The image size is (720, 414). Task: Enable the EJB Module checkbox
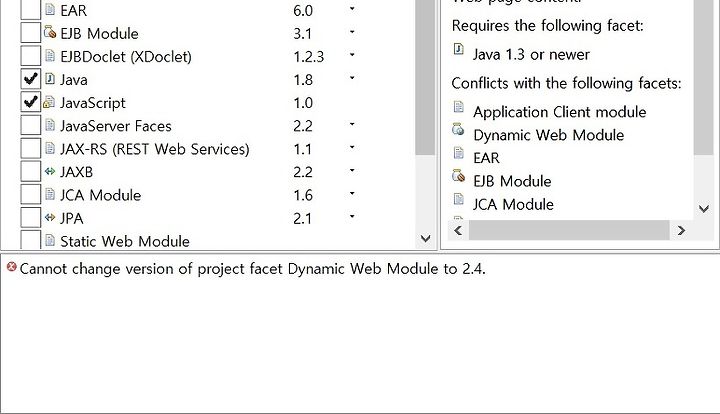(x=31, y=33)
